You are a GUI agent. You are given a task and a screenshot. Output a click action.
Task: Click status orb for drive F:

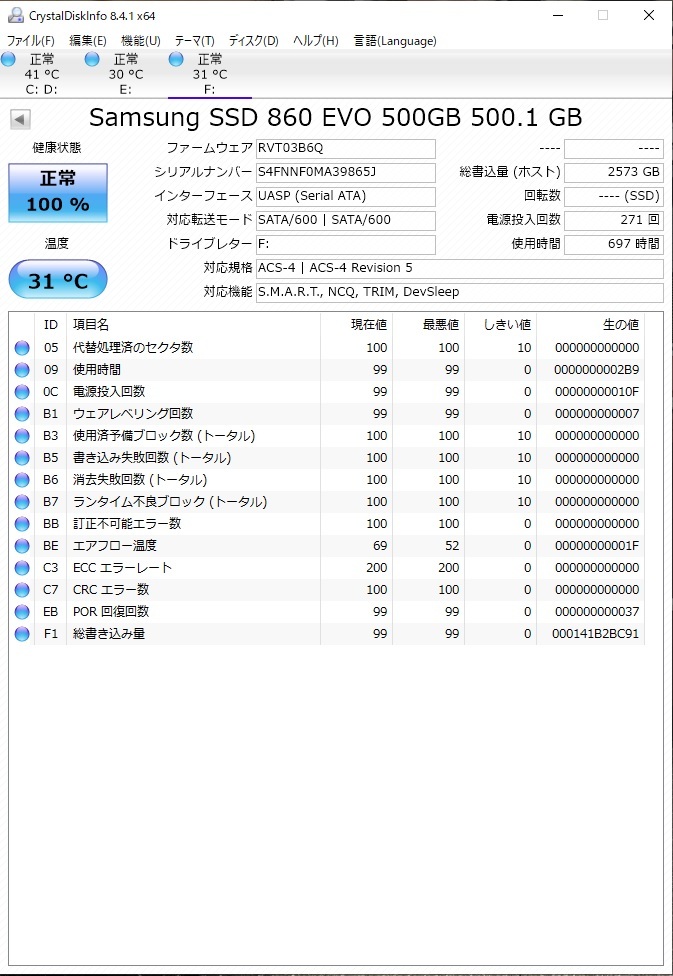click(176, 60)
